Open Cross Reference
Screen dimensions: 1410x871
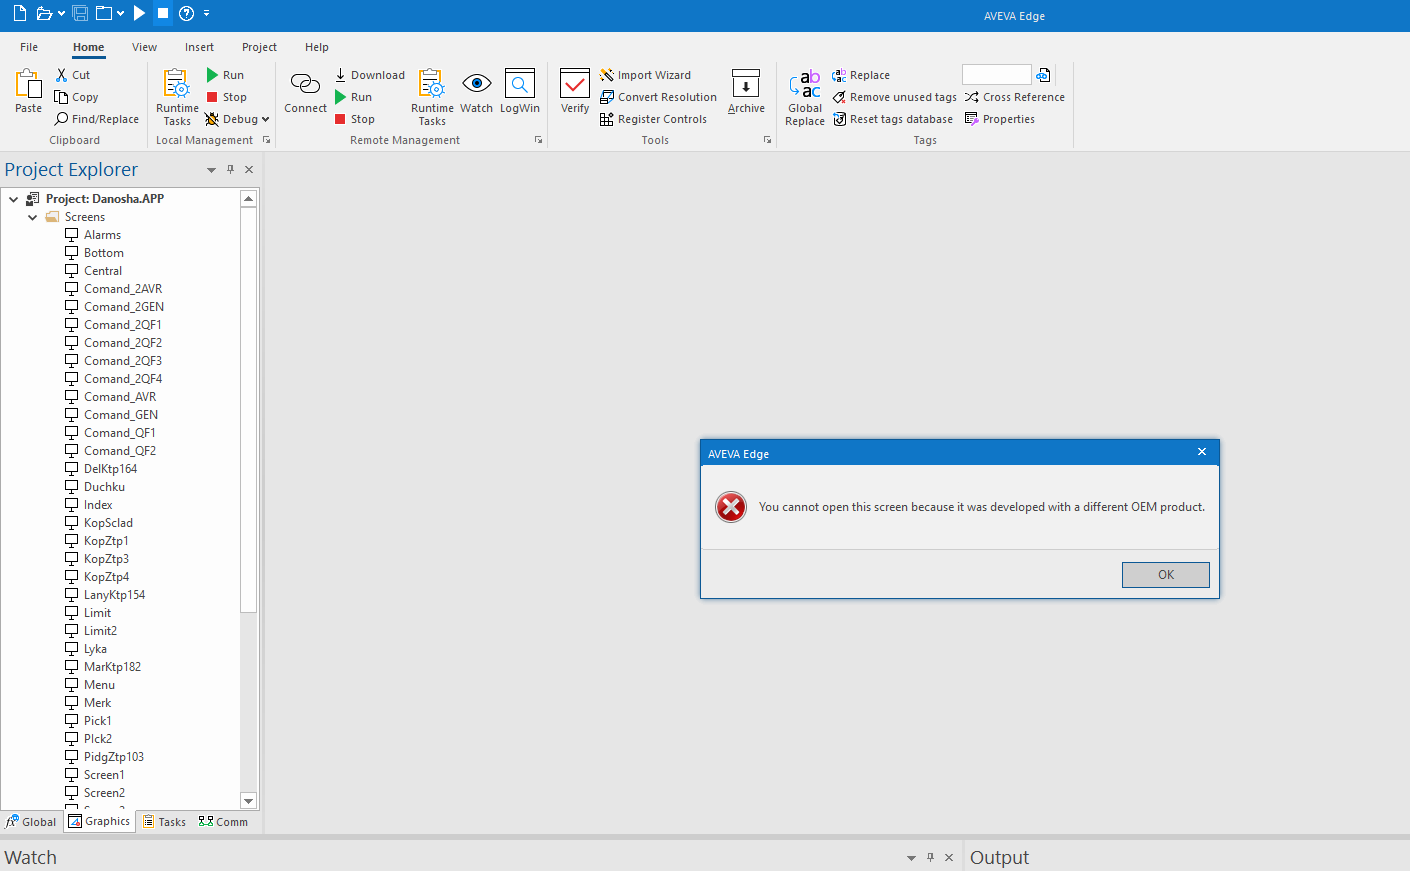click(1015, 97)
